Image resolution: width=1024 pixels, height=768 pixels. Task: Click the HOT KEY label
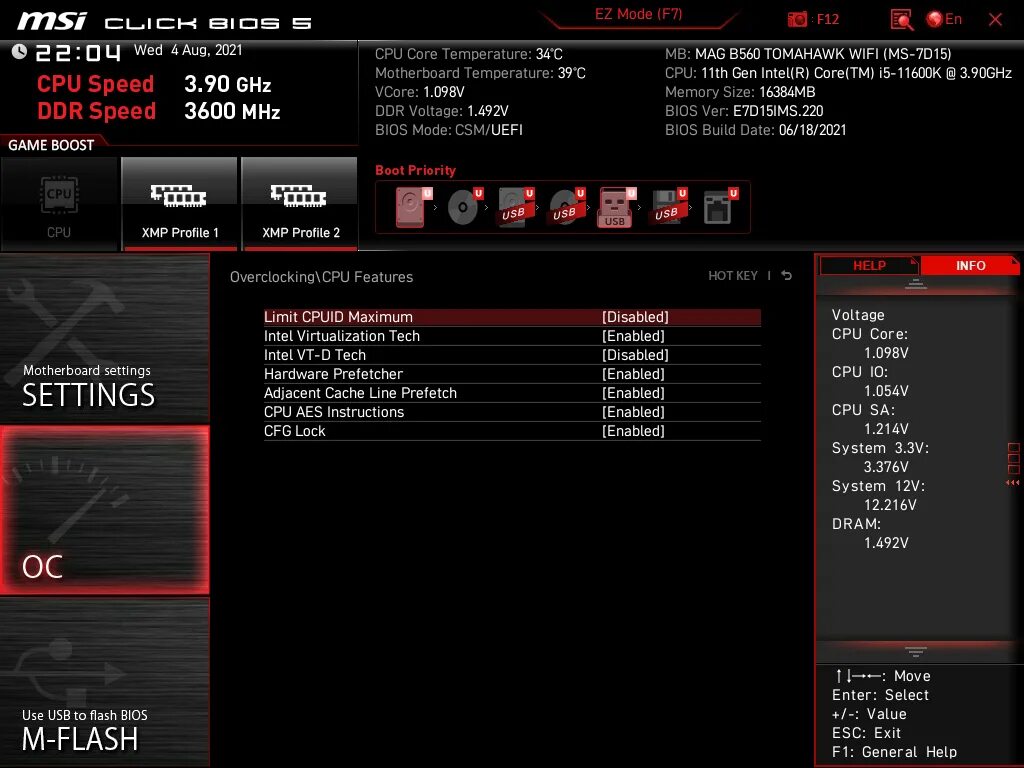pos(733,276)
